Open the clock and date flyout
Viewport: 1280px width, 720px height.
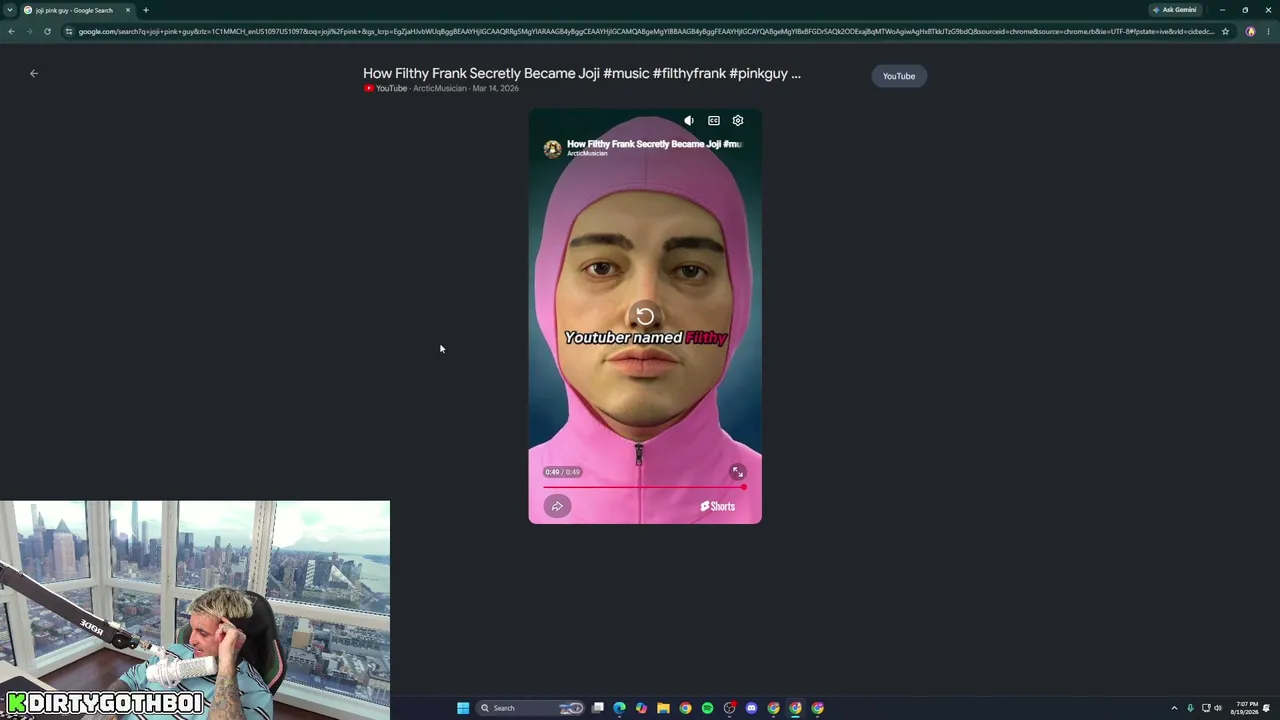tap(1246, 708)
